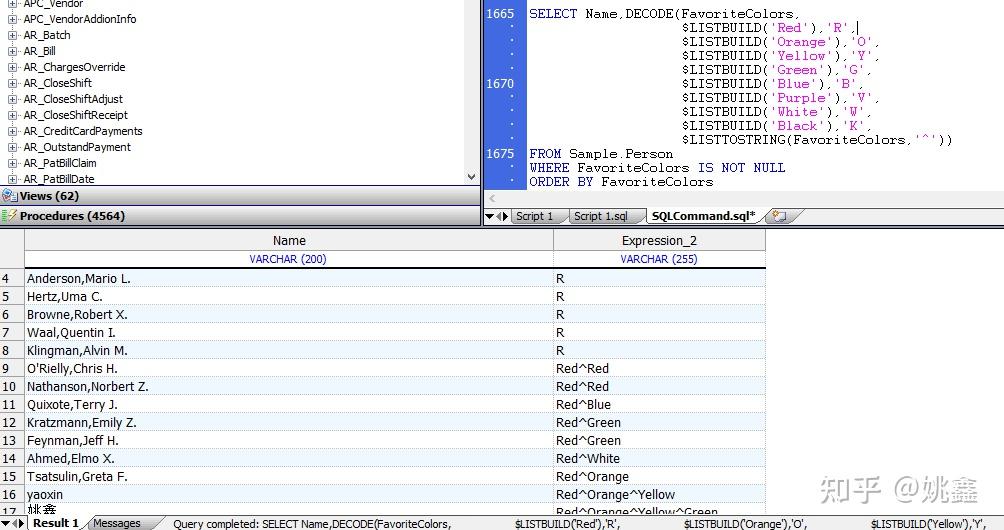Open new script tab icon
Viewport: 1004px width, 530px height.
click(779, 216)
